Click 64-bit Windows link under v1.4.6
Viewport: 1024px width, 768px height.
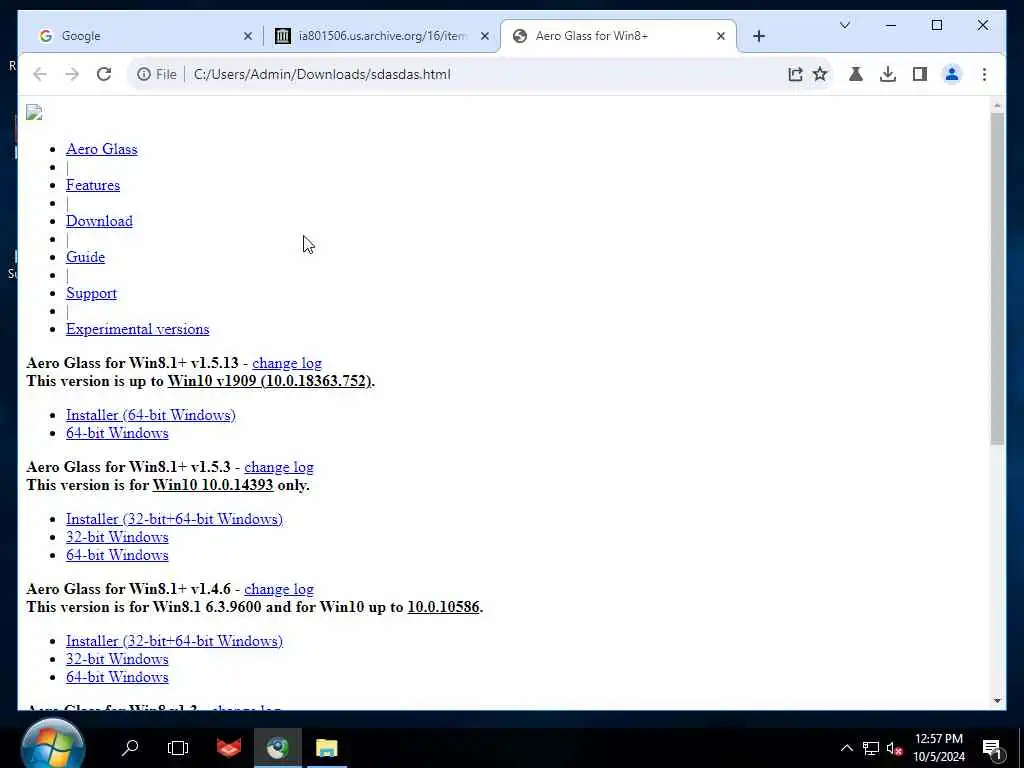pyautogui.click(x=117, y=677)
